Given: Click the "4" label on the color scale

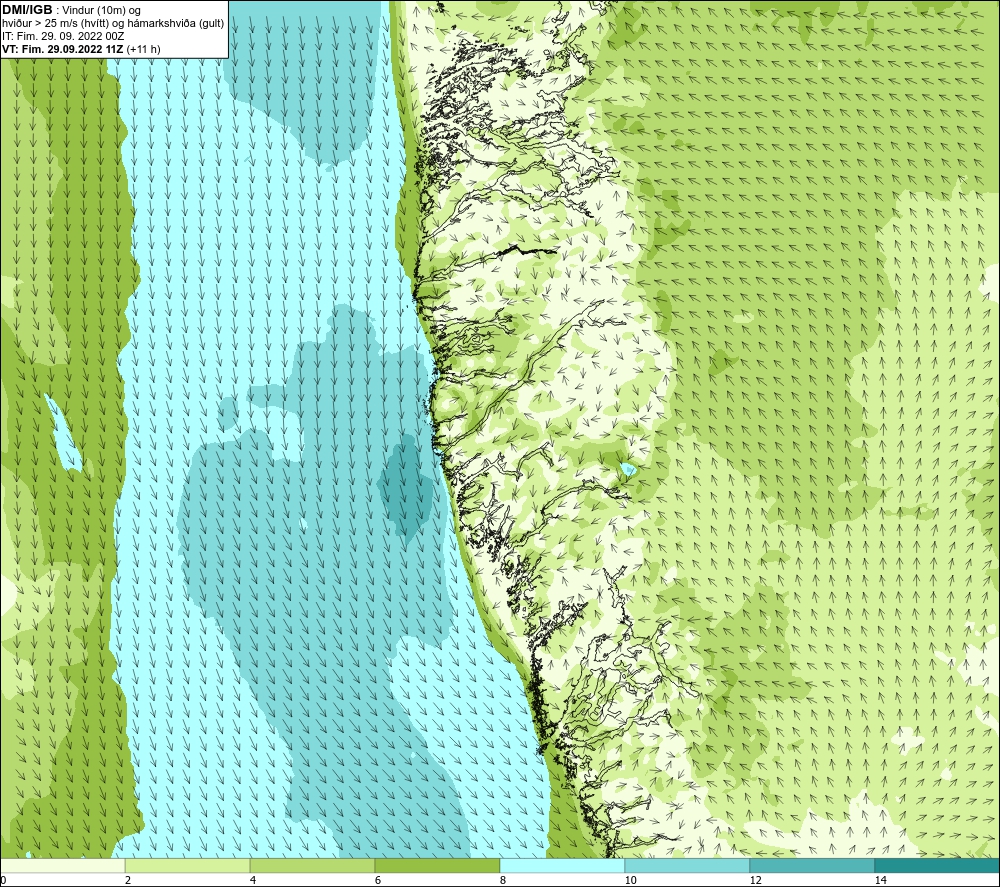Looking at the screenshot, I should click(x=253, y=880).
